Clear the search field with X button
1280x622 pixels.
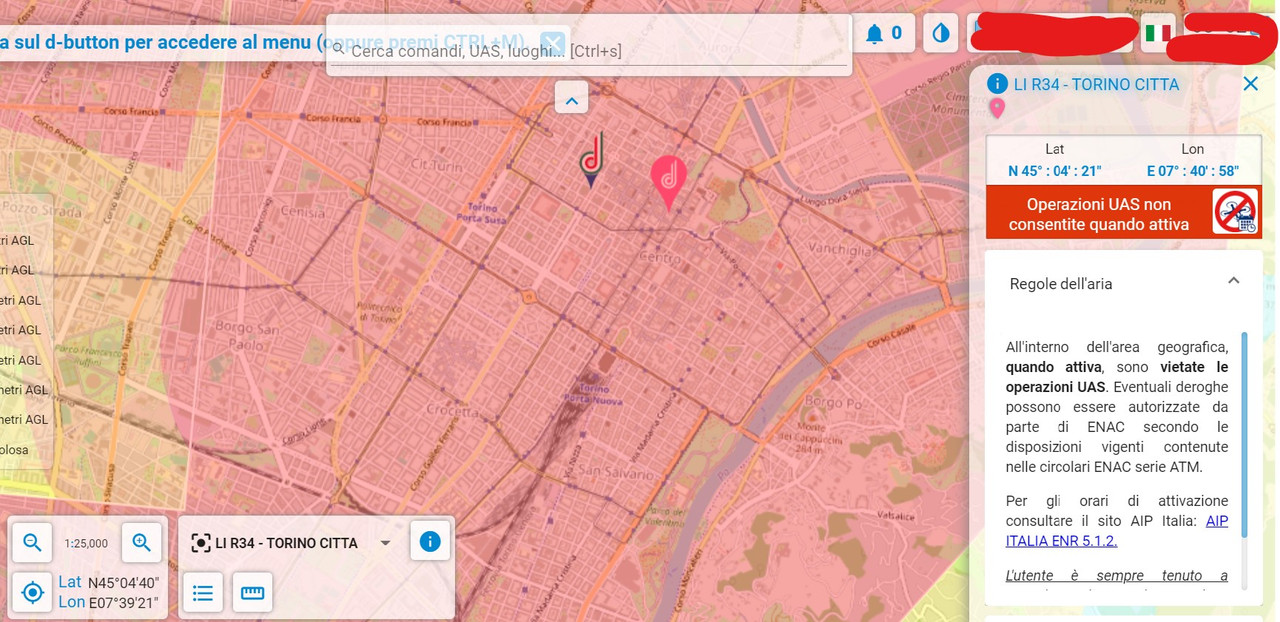553,43
